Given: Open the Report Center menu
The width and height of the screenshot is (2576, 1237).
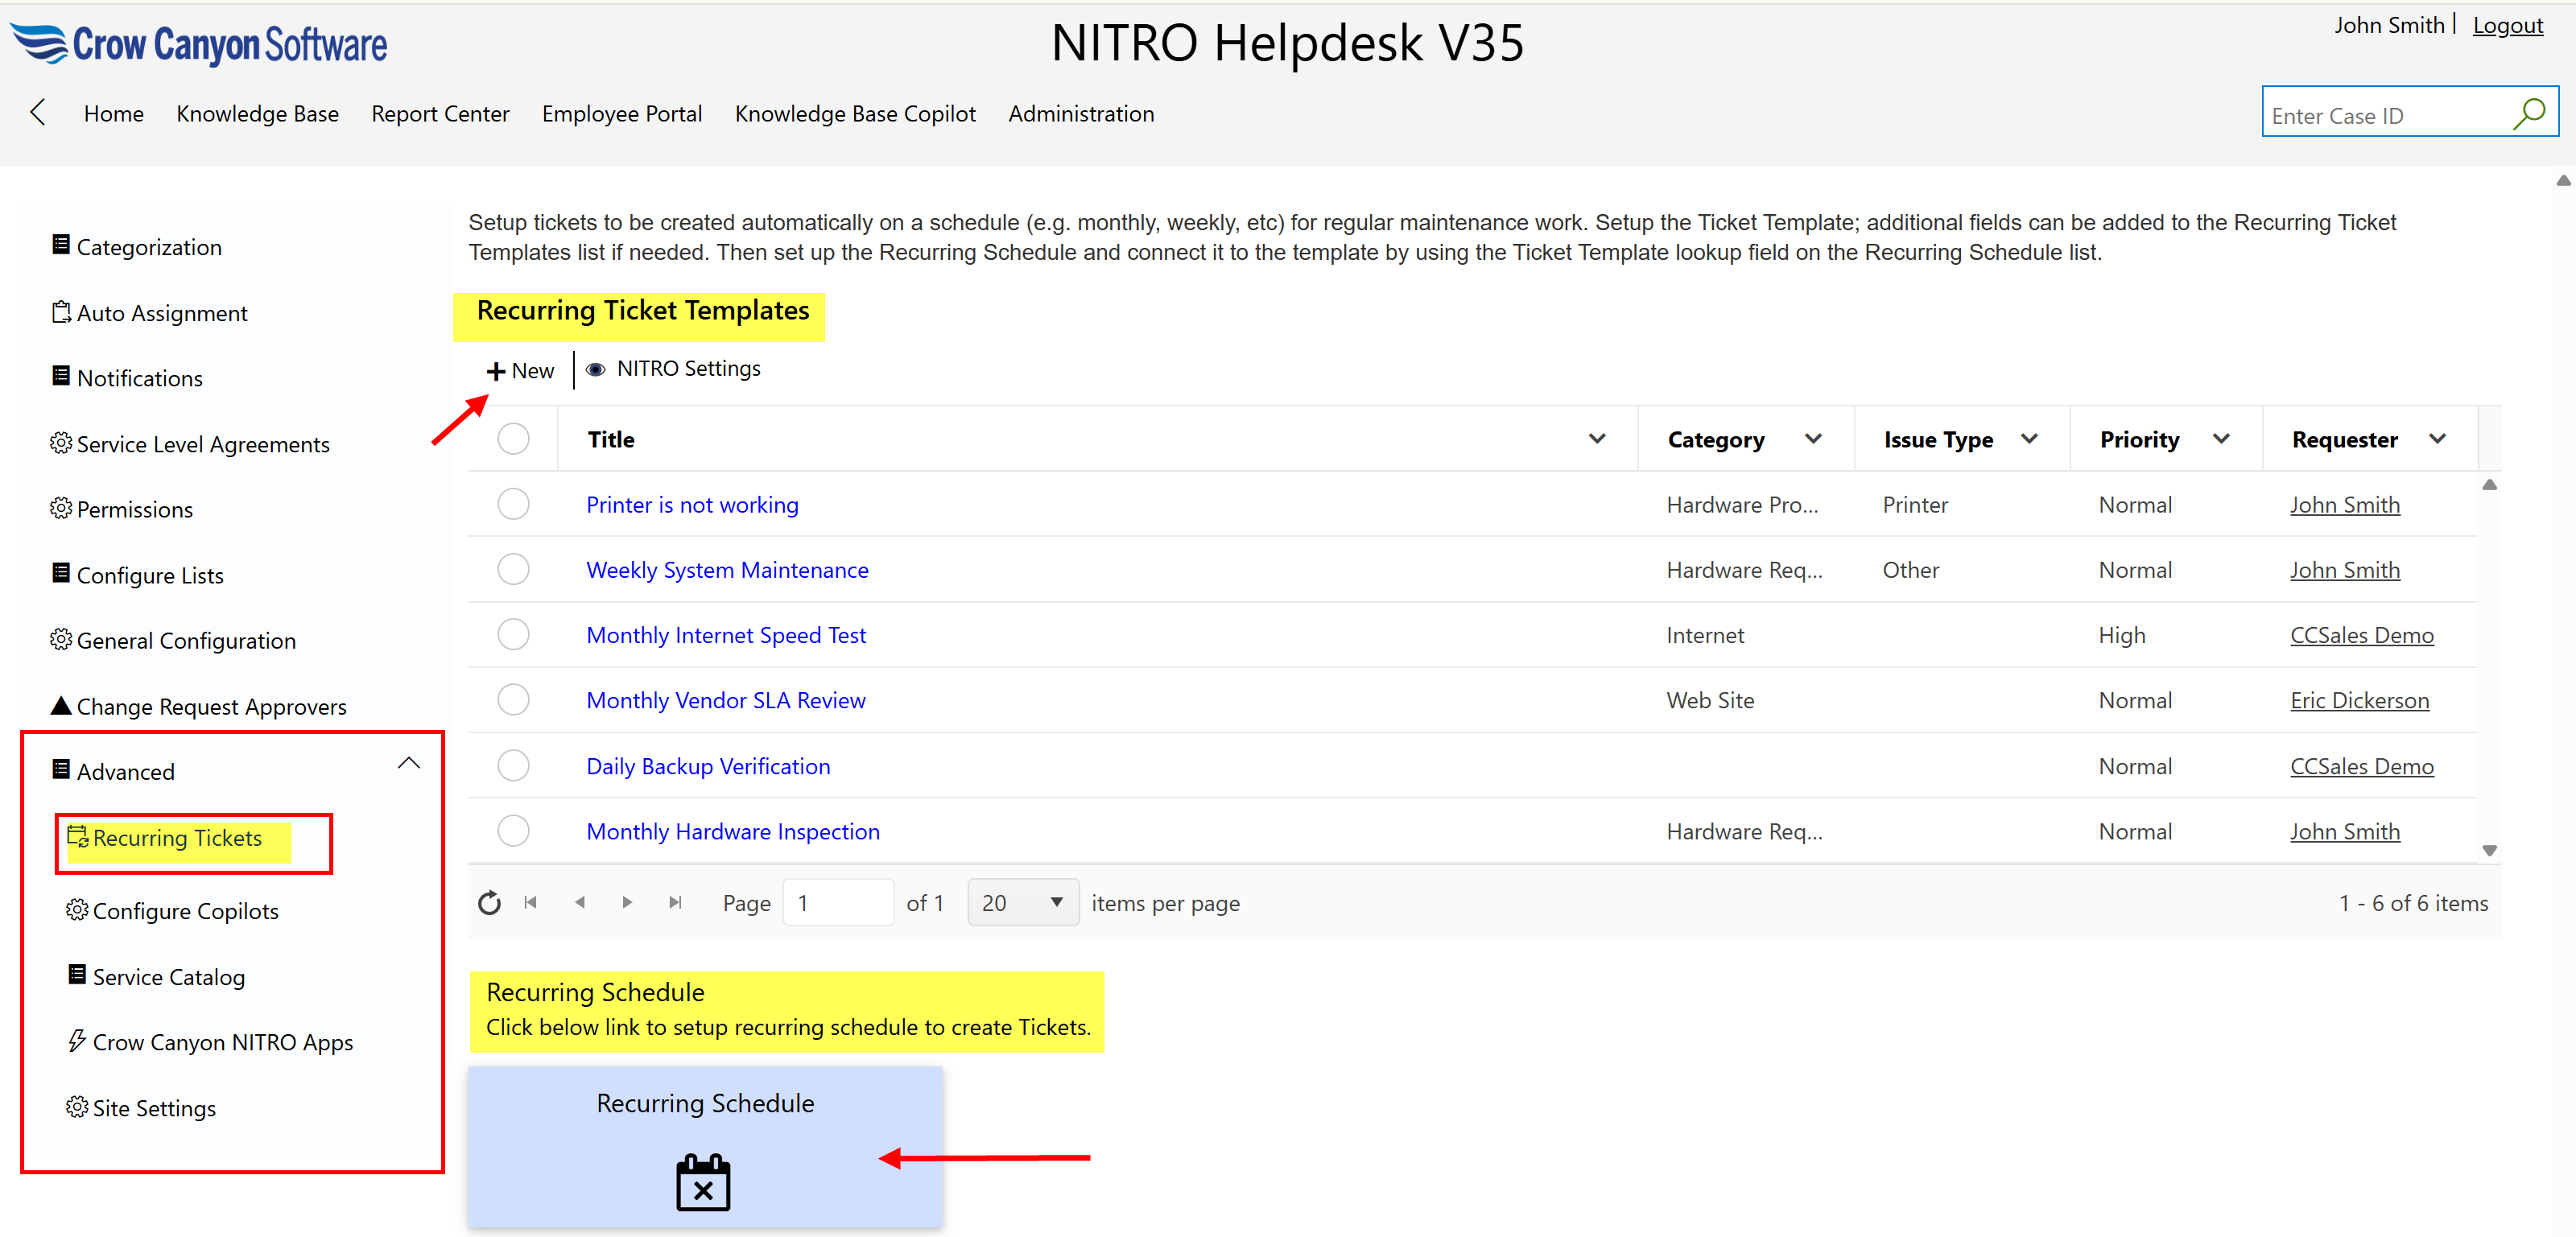Looking at the screenshot, I should tap(440, 114).
